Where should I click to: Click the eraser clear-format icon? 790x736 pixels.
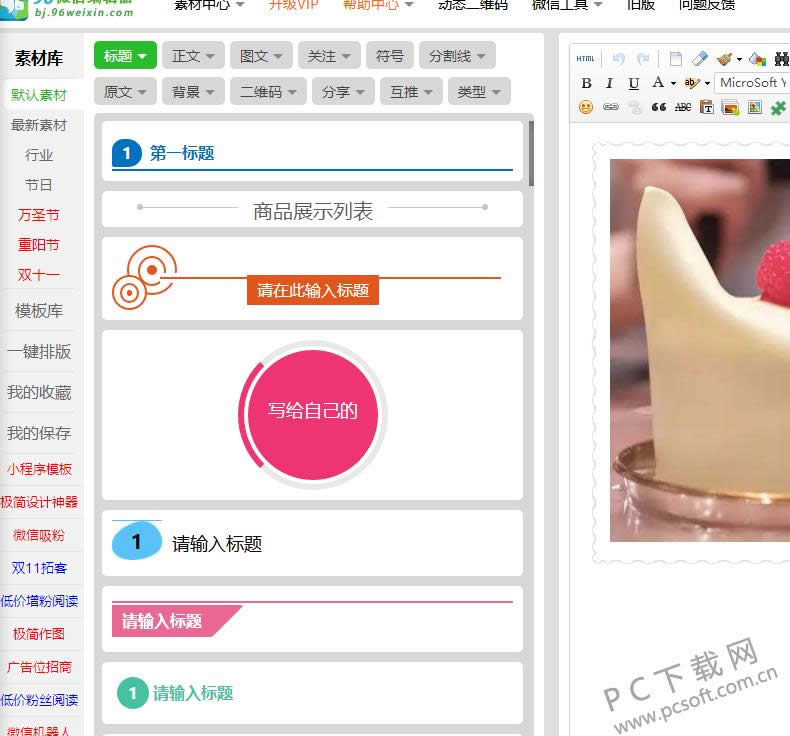click(x=700, y=59)
